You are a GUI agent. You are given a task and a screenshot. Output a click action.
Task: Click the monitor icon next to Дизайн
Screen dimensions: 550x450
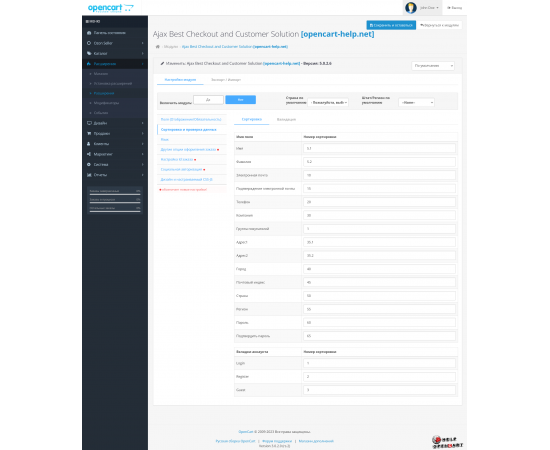pos(89,123)
